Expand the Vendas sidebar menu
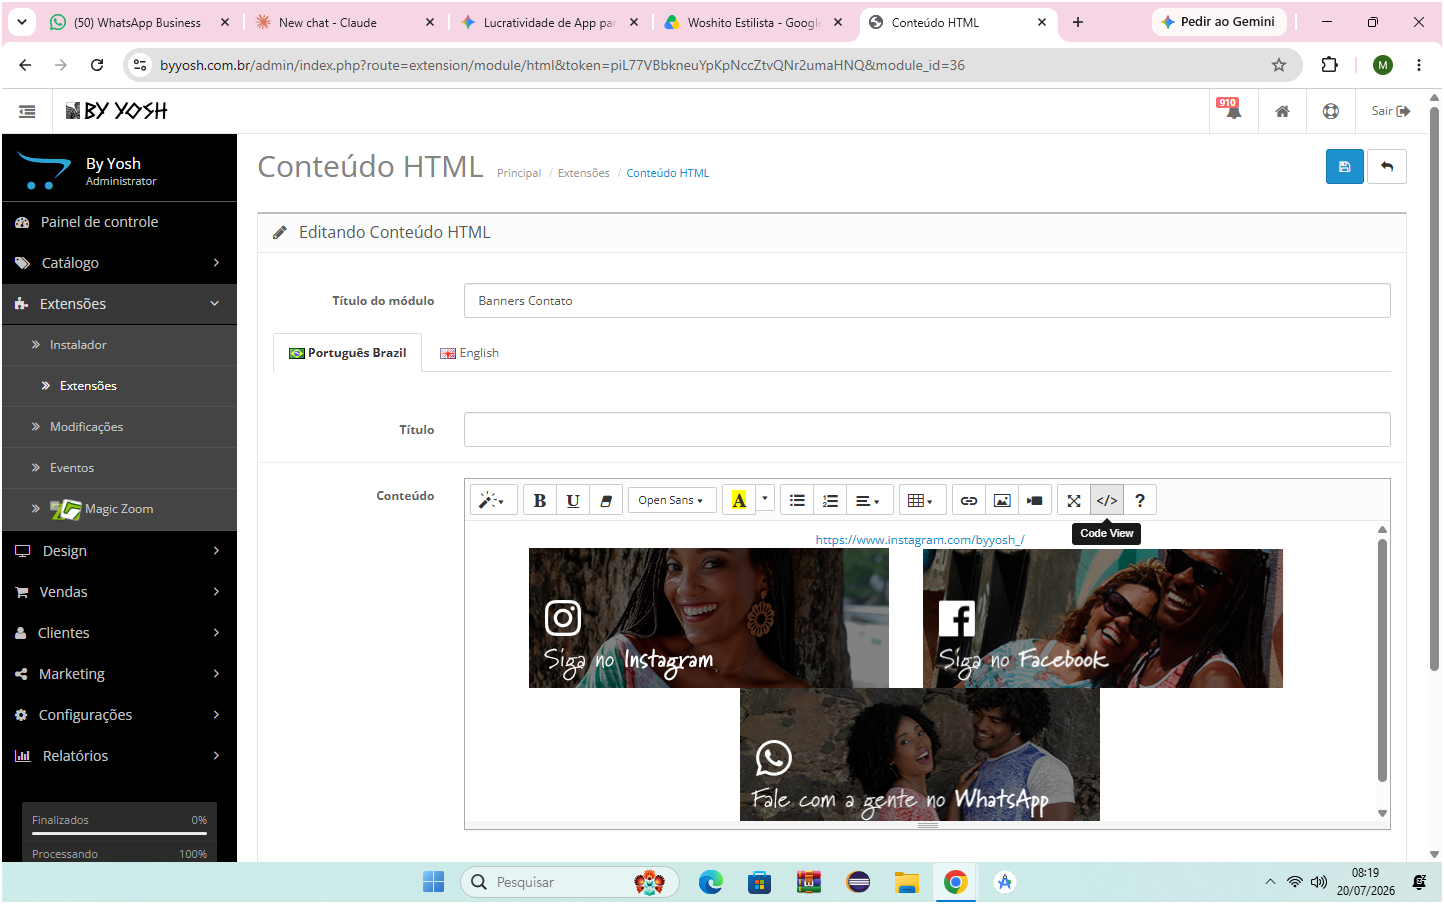 coord(120,592)
